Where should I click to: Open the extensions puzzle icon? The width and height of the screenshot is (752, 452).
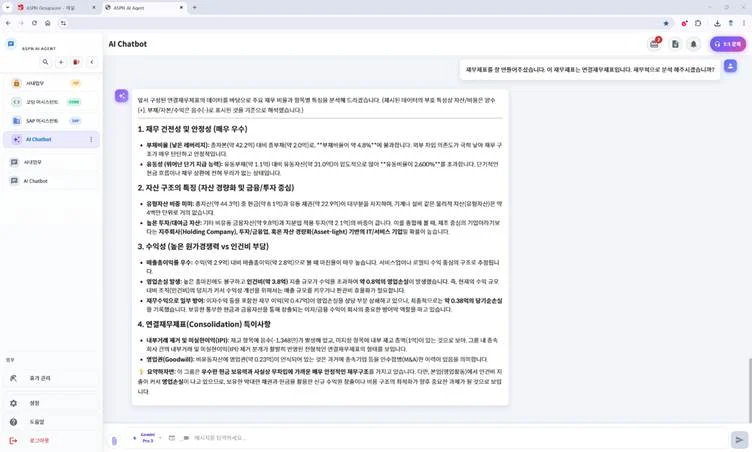coord(698,23)
